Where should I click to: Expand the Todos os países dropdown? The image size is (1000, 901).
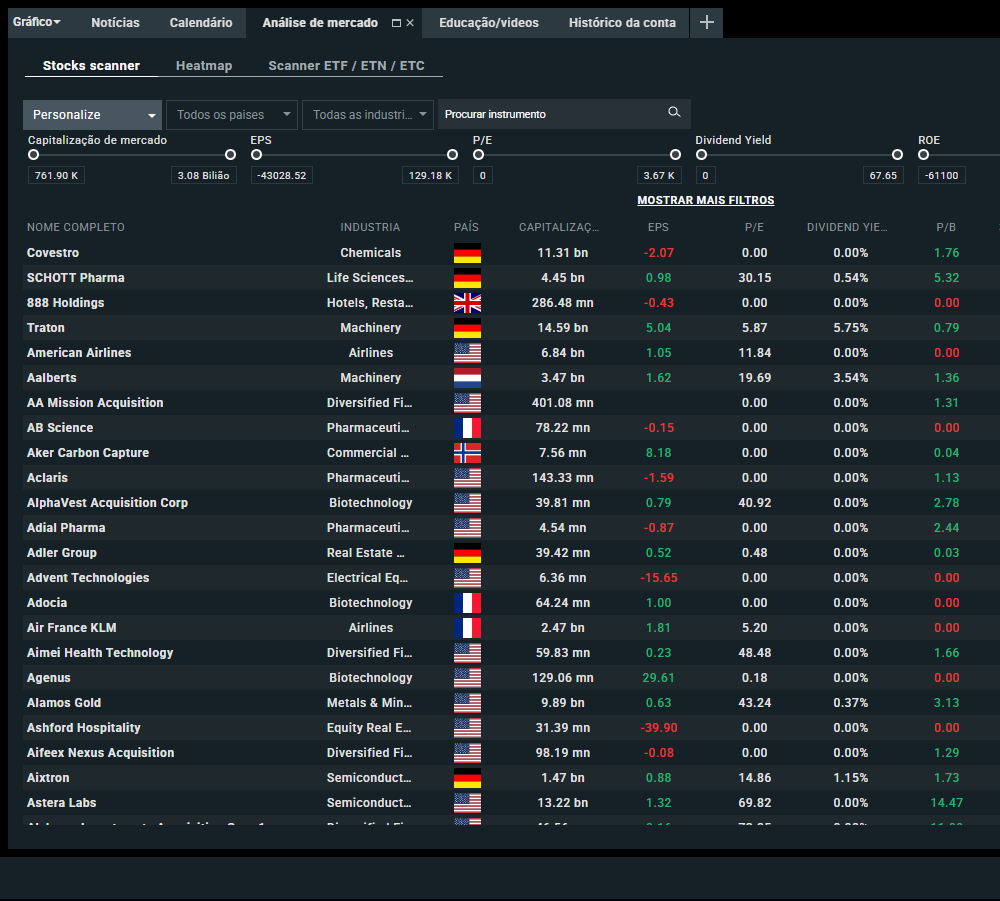pyautogui.click(x=232, y=115)
